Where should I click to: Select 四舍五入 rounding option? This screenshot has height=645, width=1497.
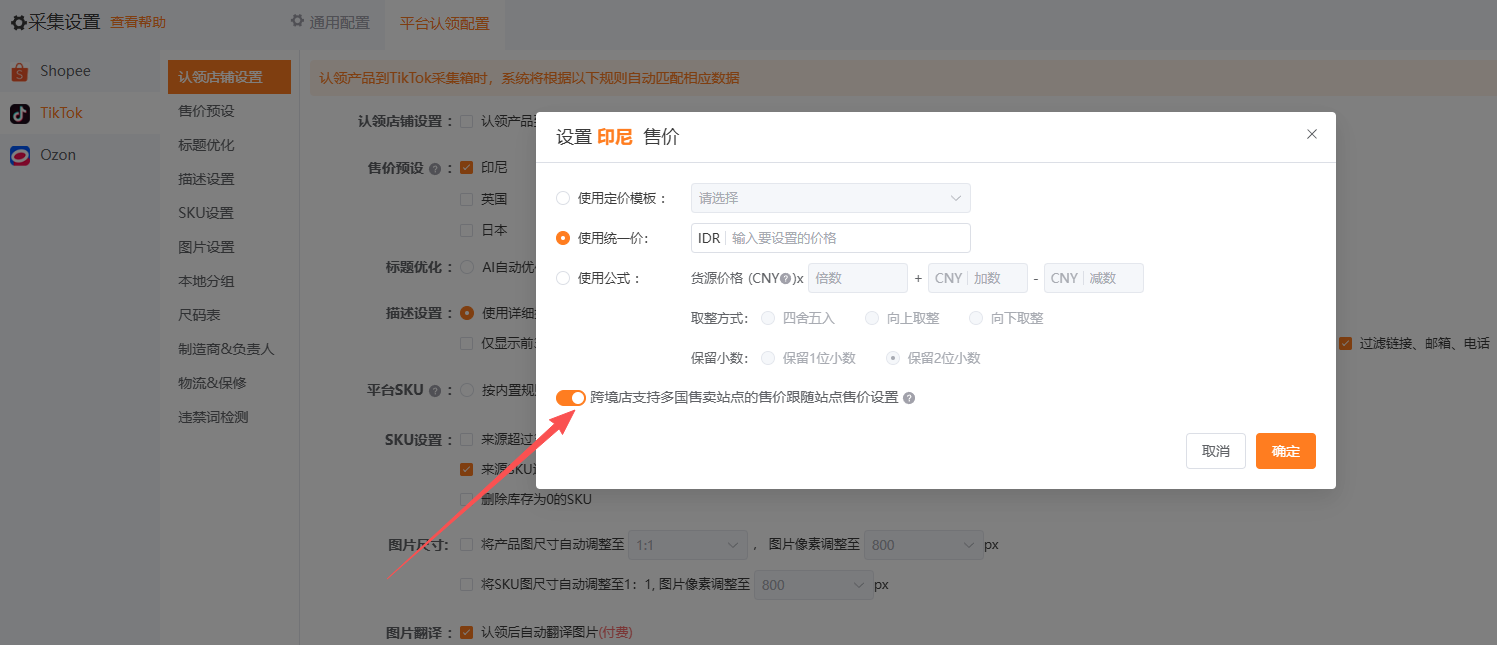(x=768, y=318)
